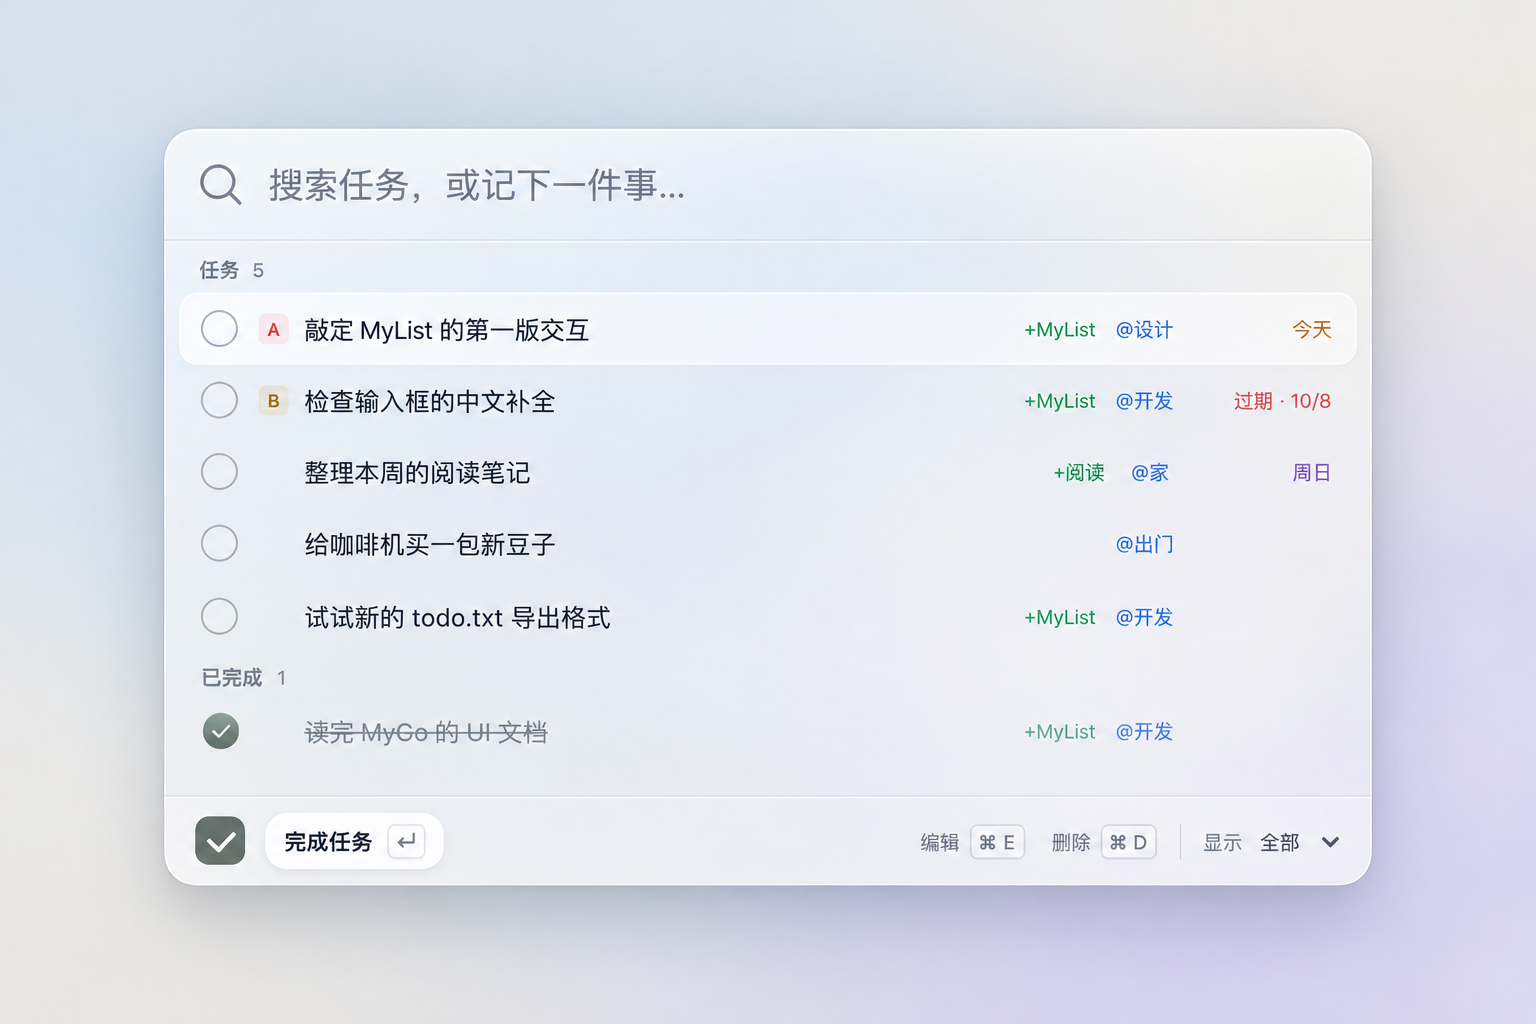Click @设计 context tag
The image size is (1536, 1024).
pyautogui.click(x=1144, y=330)
